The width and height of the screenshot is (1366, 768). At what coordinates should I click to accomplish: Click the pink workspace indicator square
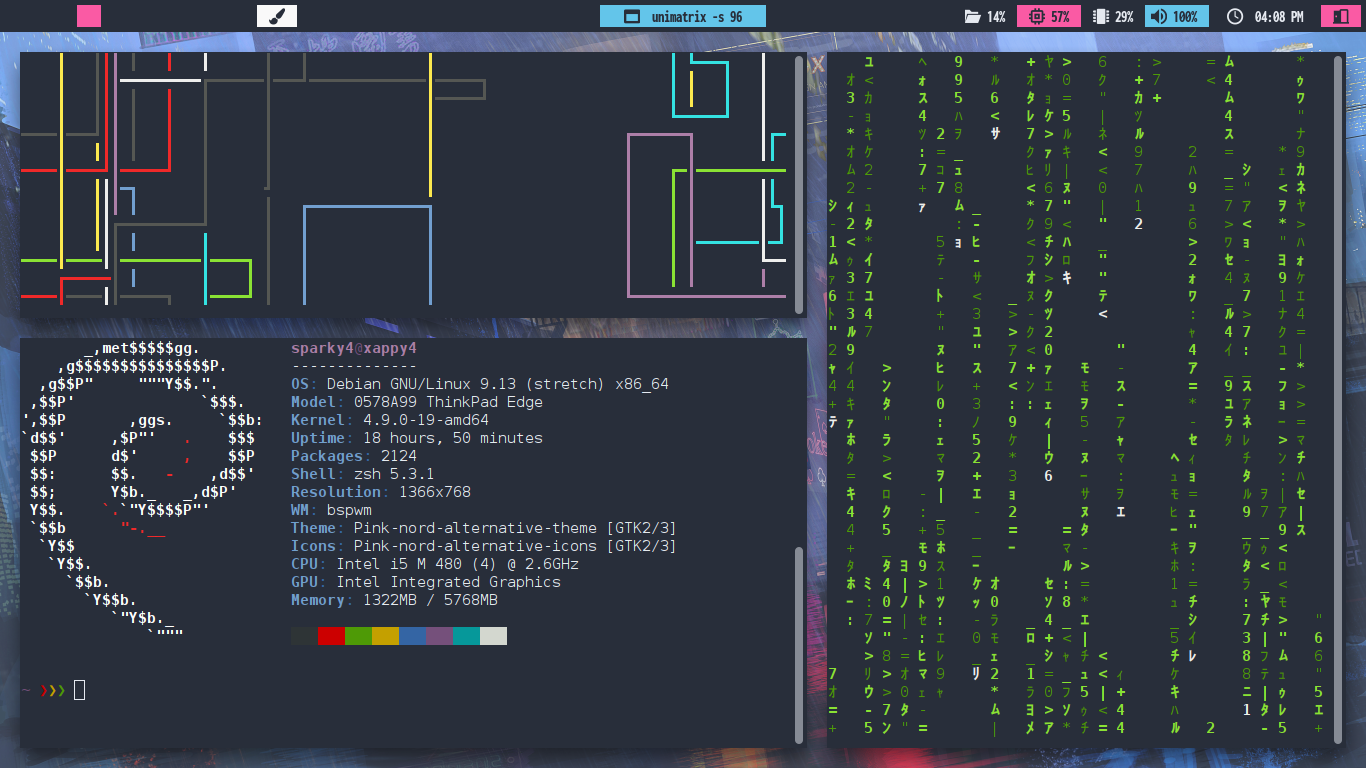pos(89,16)
